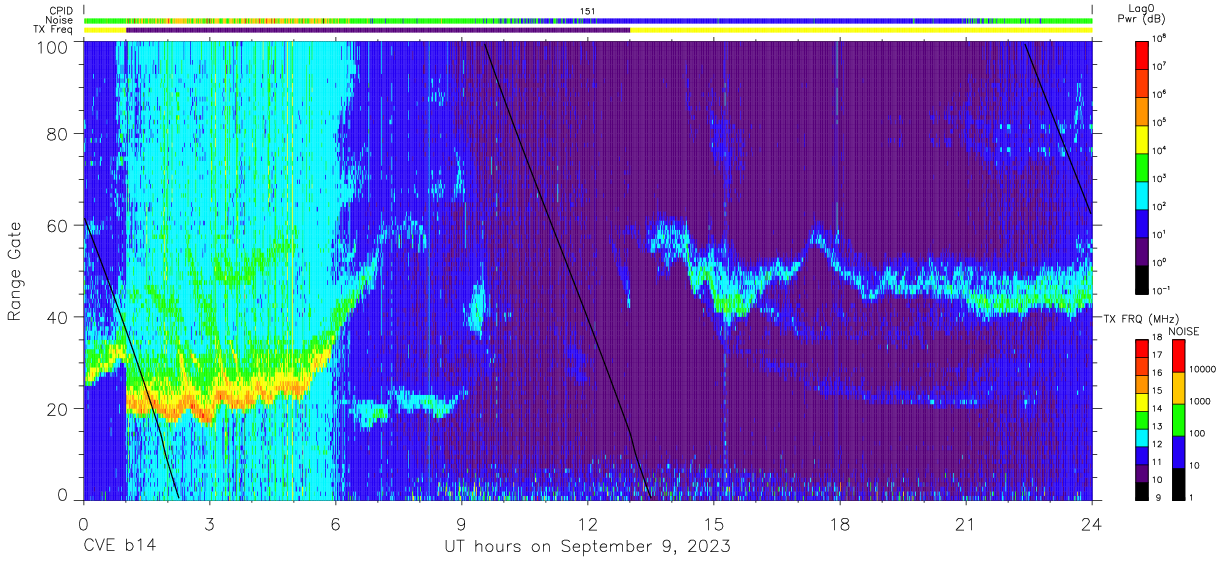The width and height of the screenshot is (1228, 567).
Task: Click the Pwr colorbar label '10⁸'
Action: point(1159,38)
